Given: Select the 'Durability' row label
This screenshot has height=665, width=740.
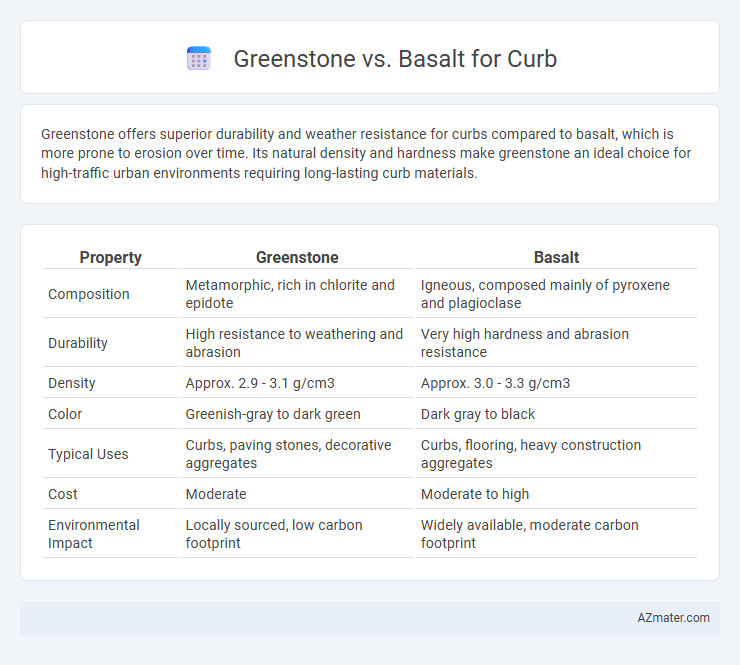Looking at the screenshot, I should [x=78, y=343].
